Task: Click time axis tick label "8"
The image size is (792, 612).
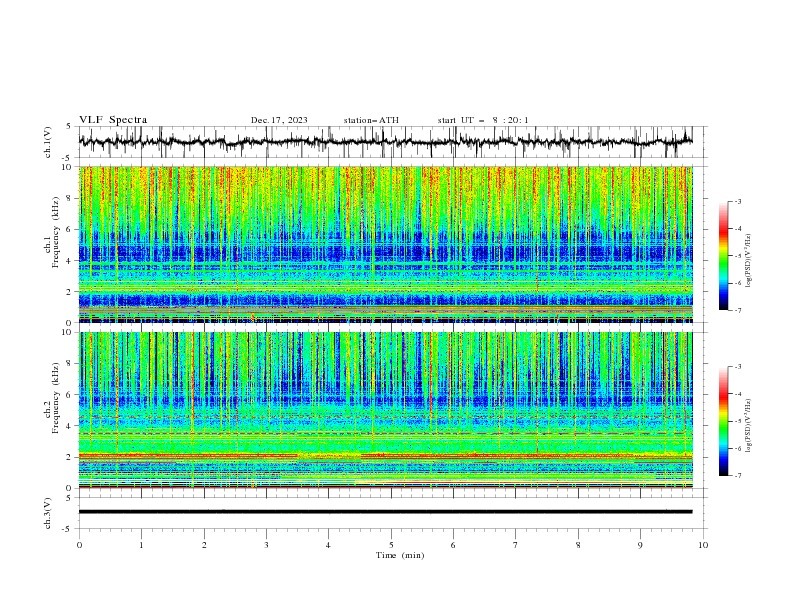Action: [578, 545]
